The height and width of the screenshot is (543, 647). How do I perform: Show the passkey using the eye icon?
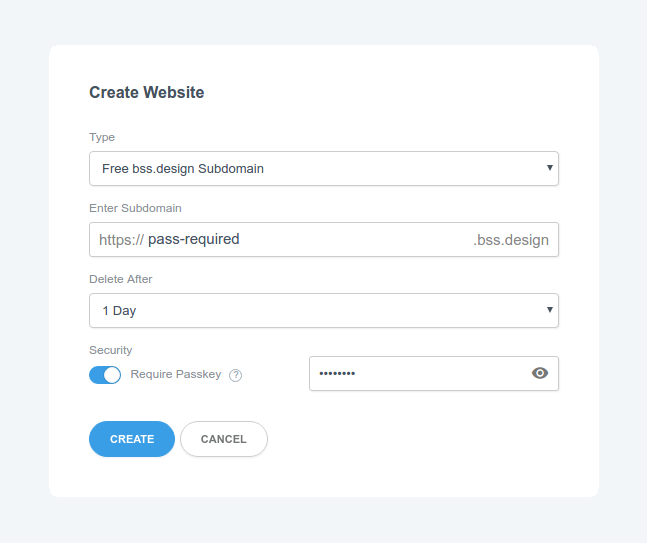(x=540, y=373)
